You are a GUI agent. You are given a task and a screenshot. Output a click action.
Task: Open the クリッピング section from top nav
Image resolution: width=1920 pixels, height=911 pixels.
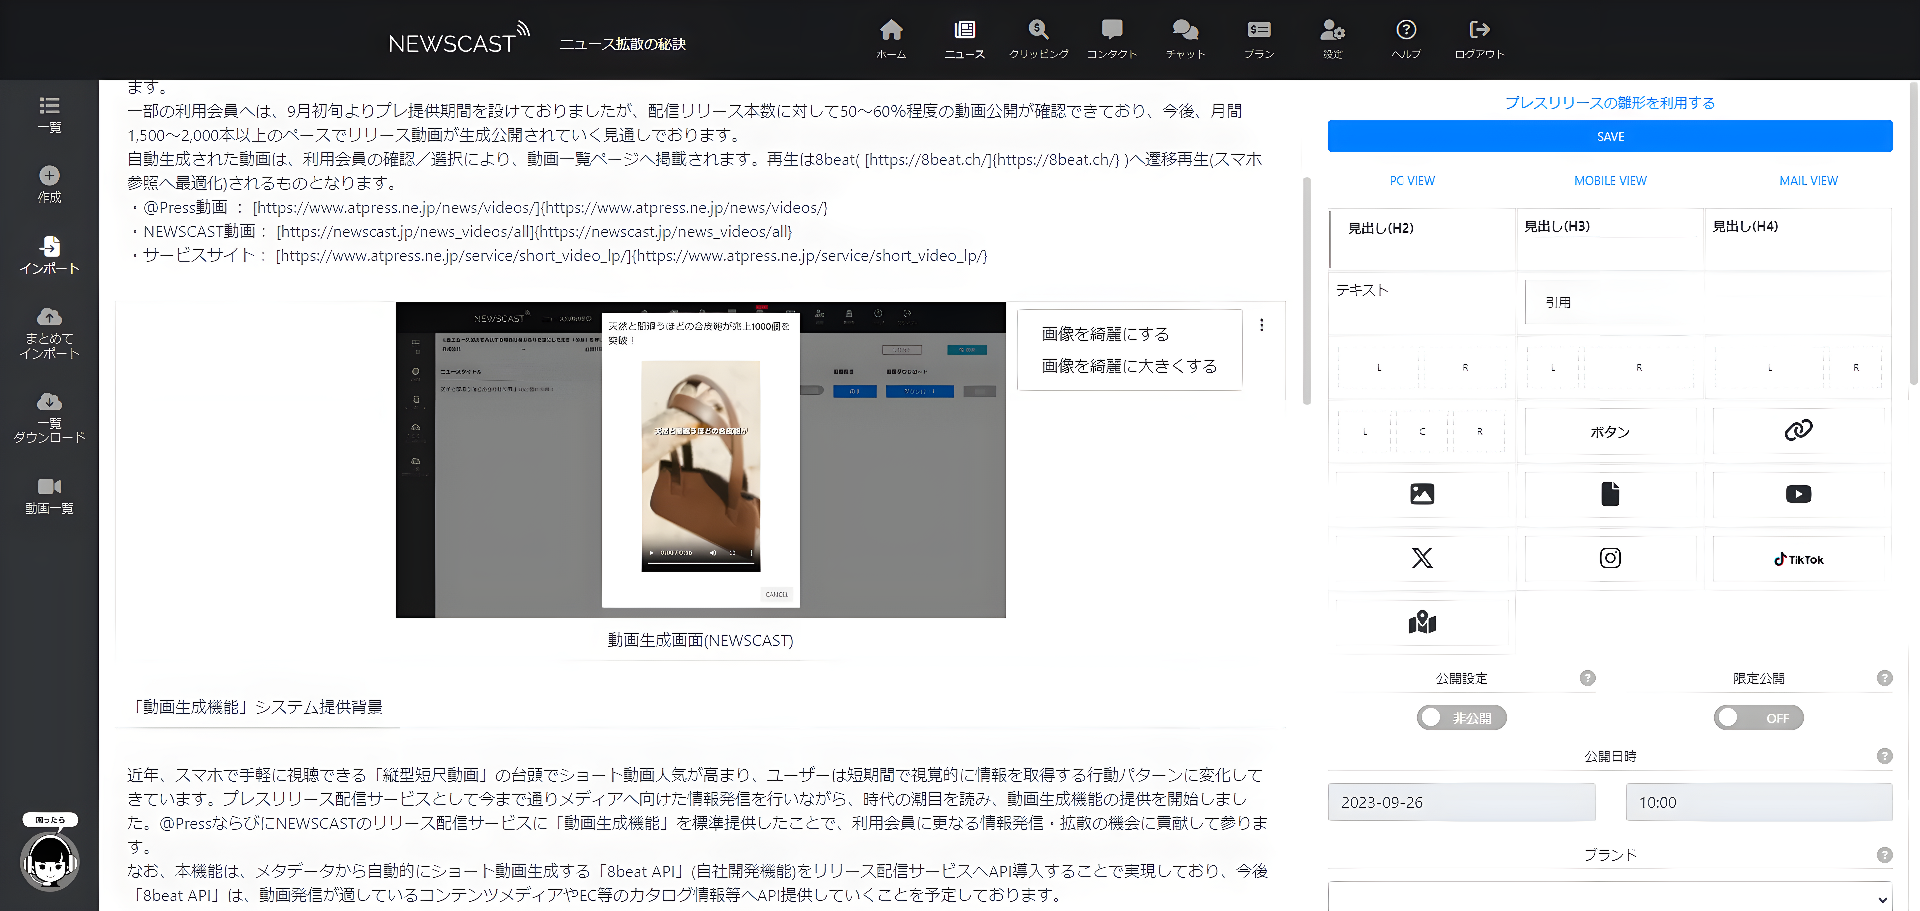click(x=1037, y=40)
